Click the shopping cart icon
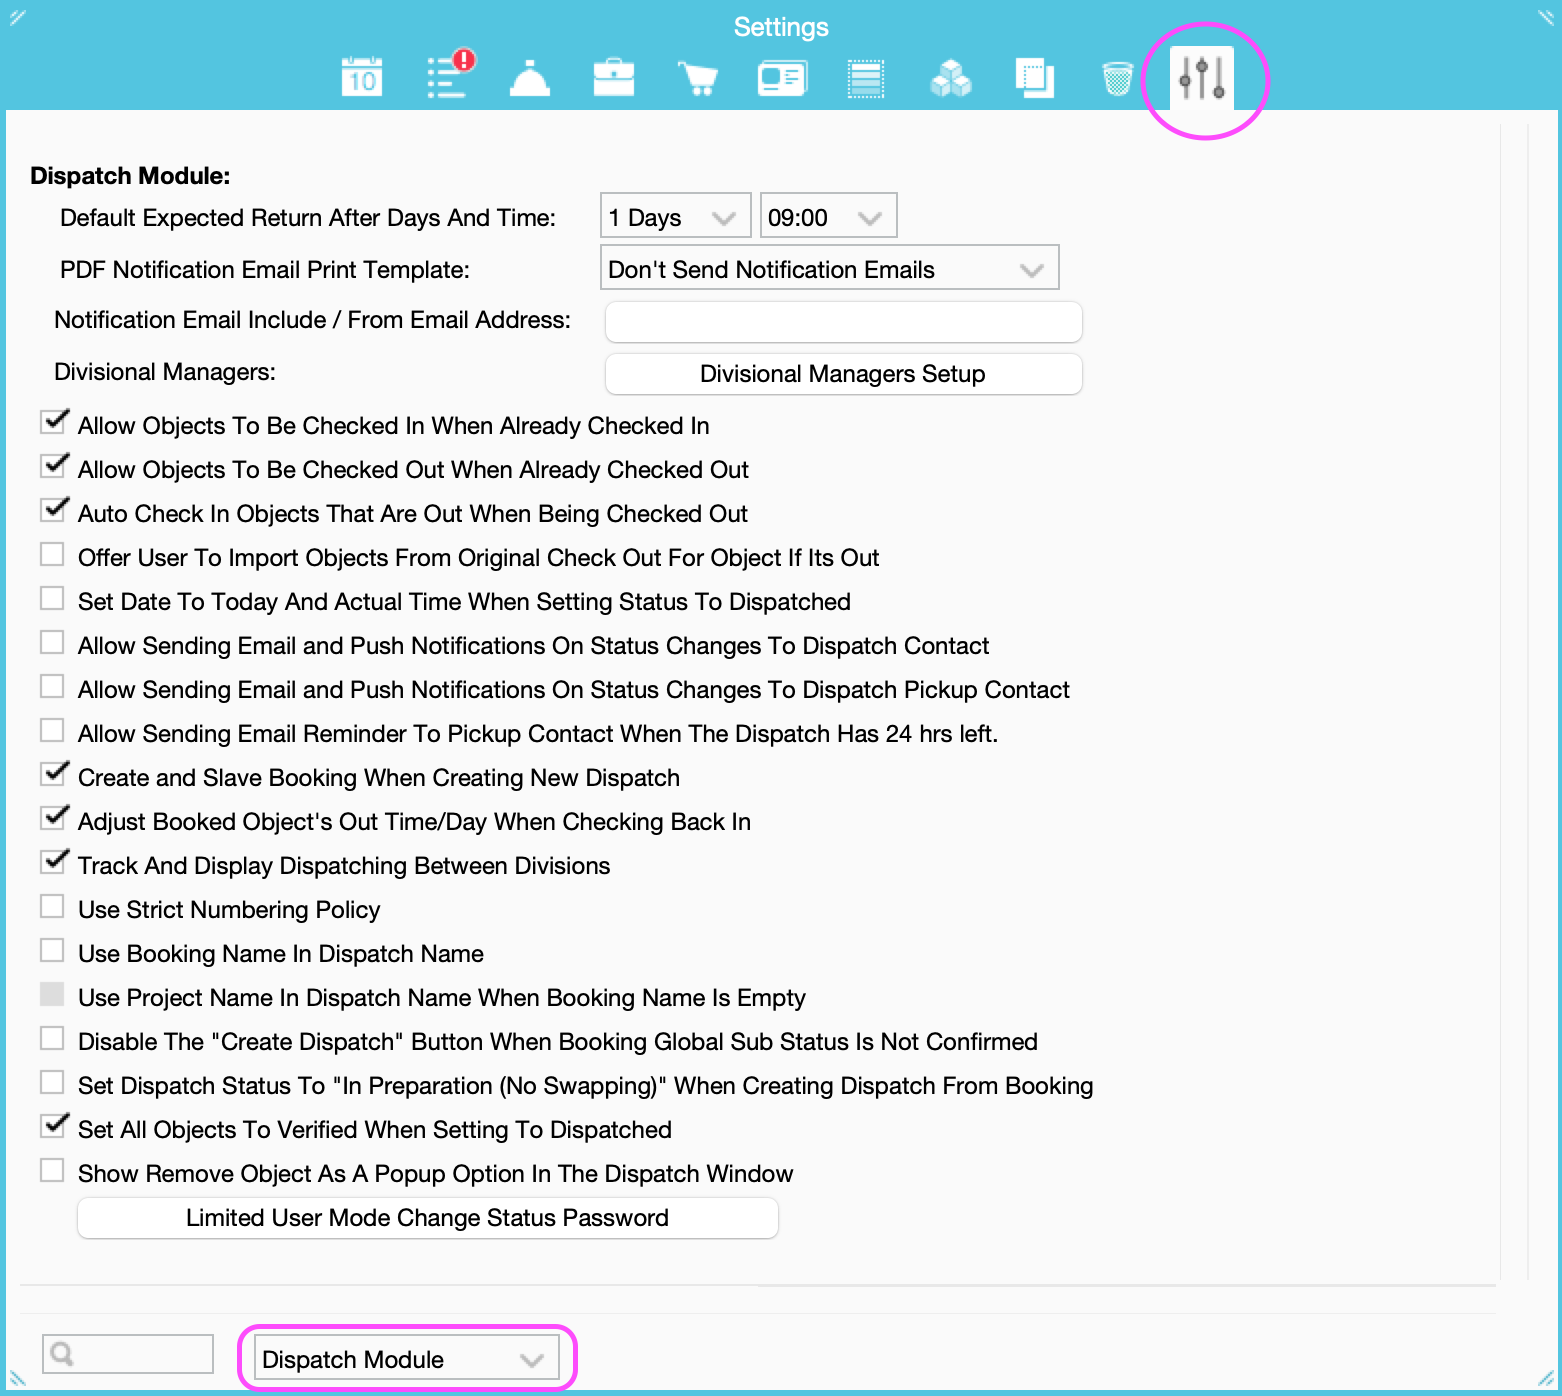Image resolution: width=1562 pixels, height=1396 pixels. coord(698,77)
